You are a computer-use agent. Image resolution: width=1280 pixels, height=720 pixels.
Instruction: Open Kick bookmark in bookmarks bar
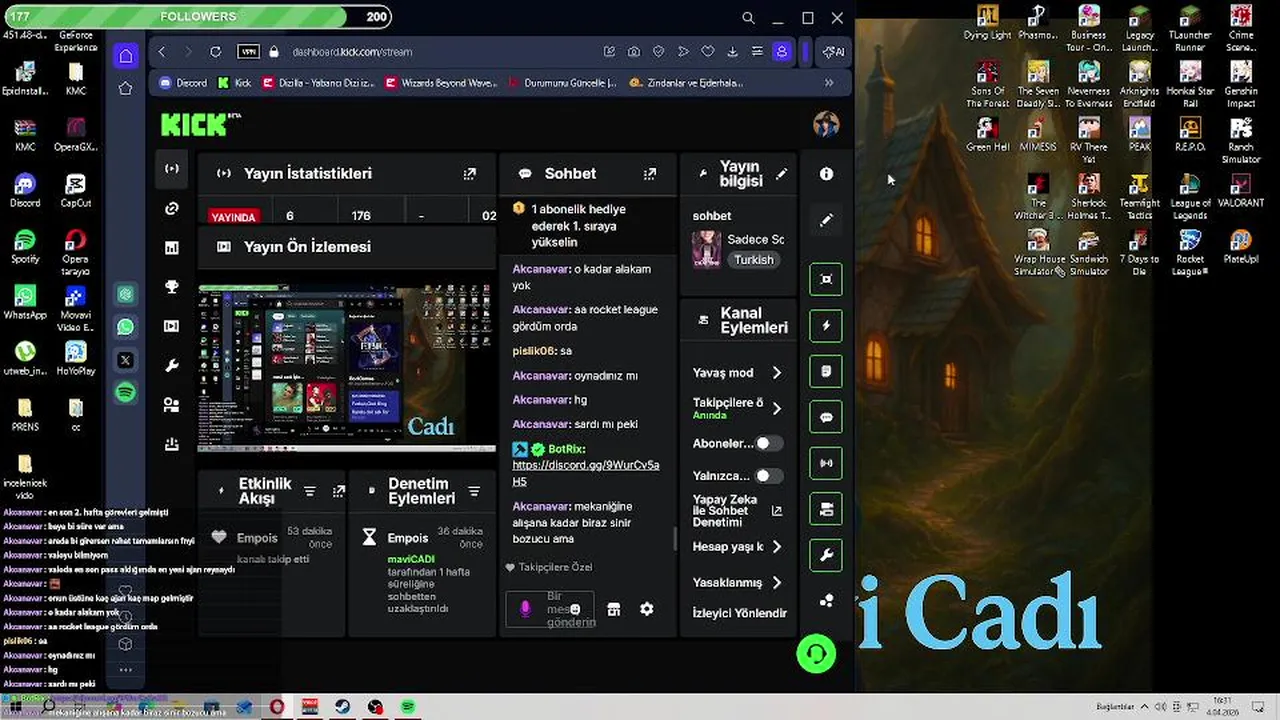click(x=234, y=83)
